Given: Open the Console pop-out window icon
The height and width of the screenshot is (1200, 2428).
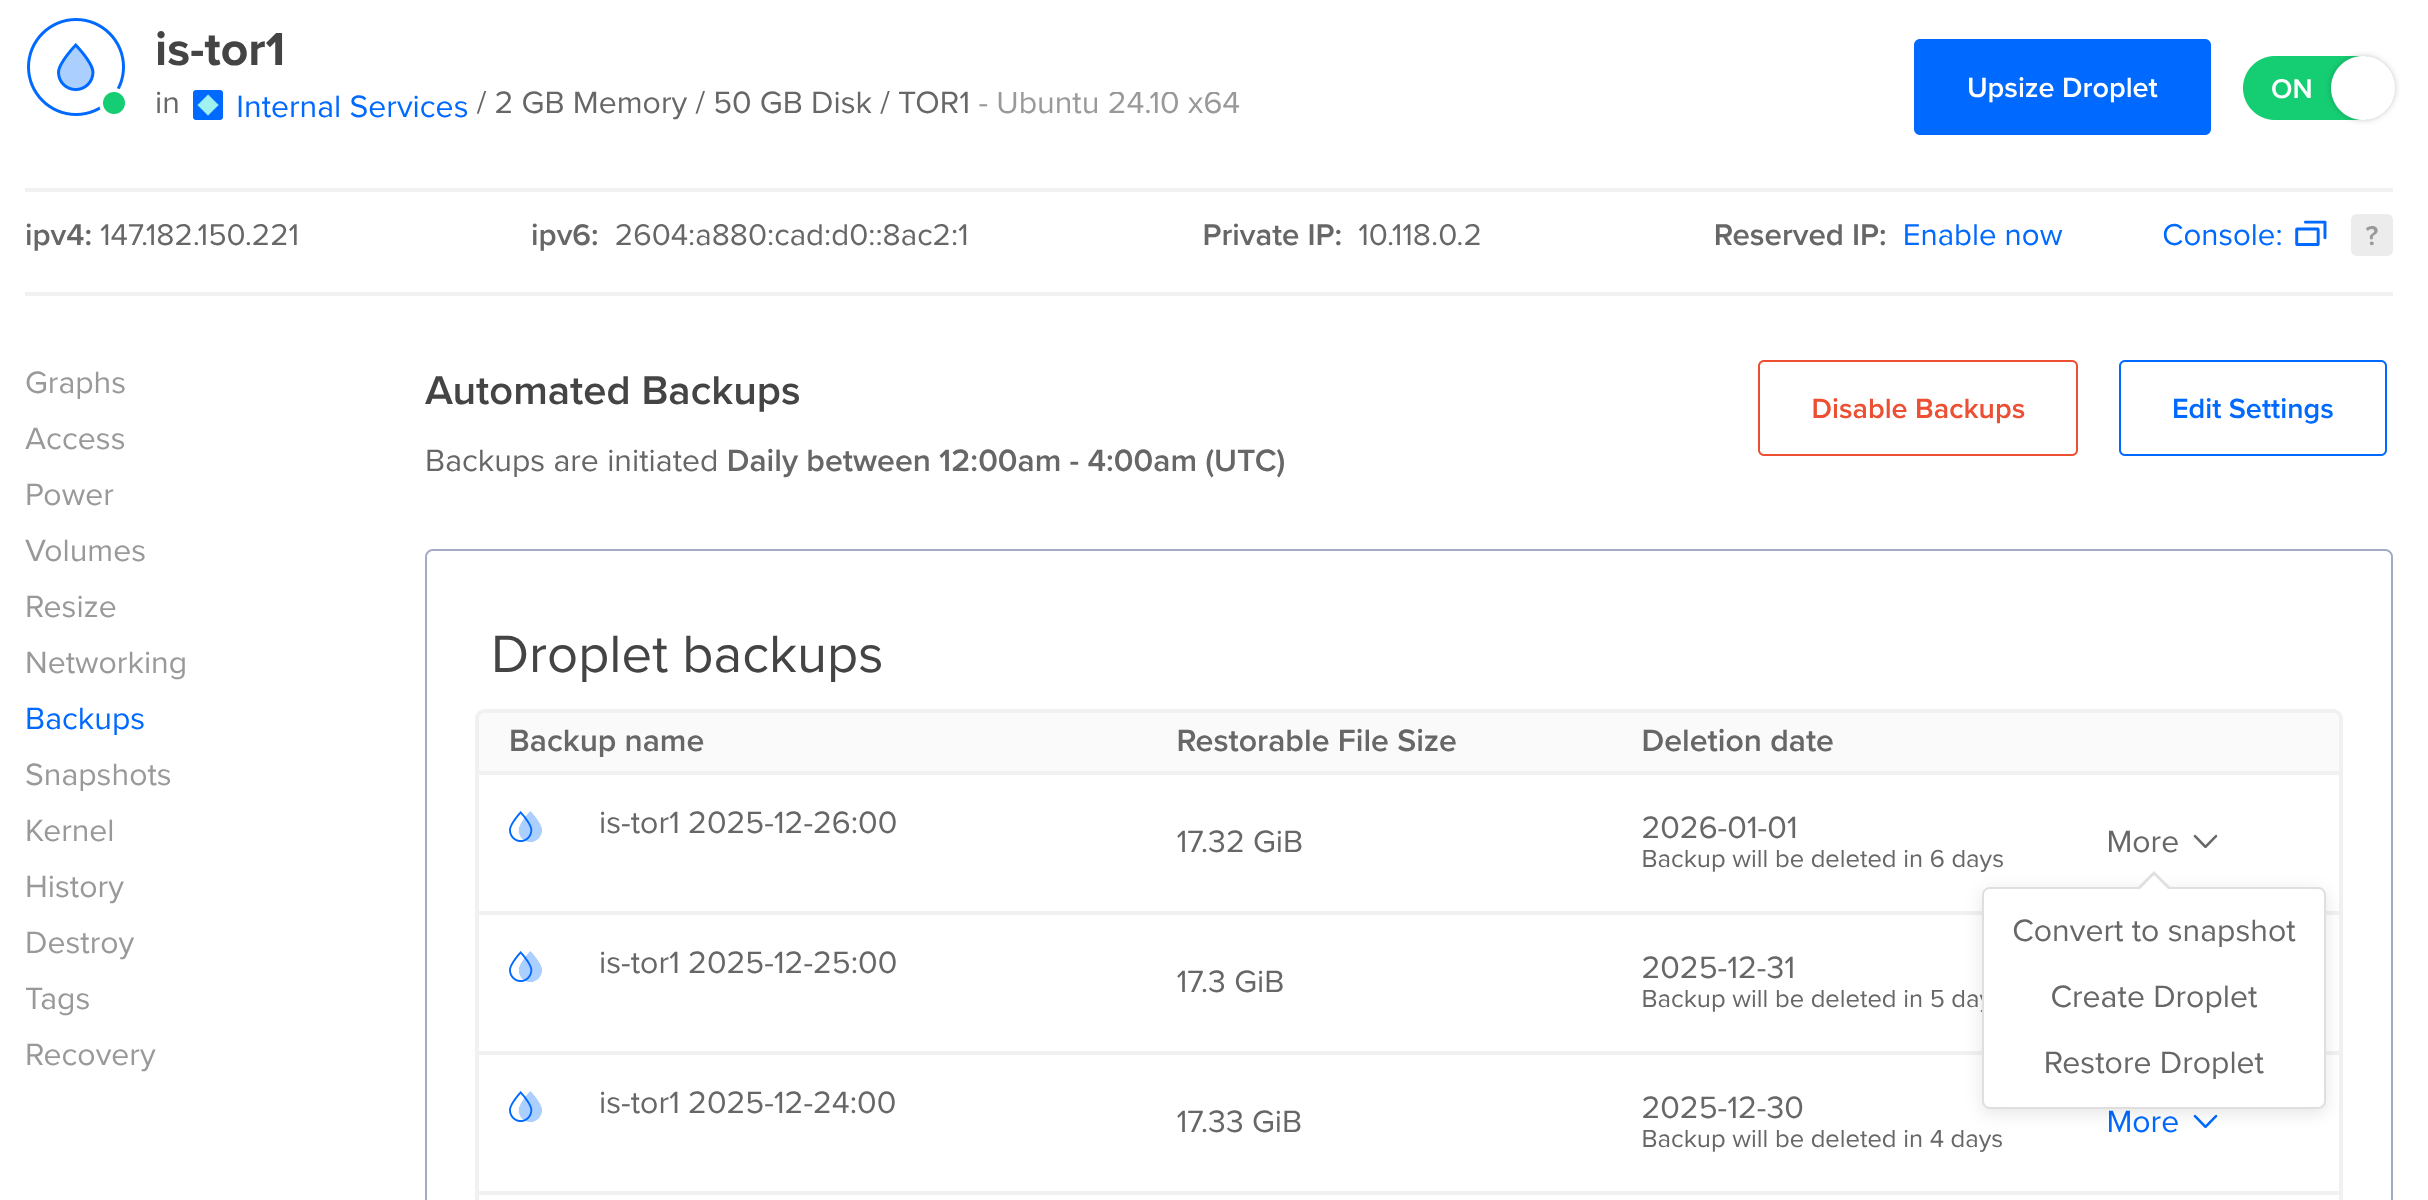Looking at the screenshot, I should 2310,234.
